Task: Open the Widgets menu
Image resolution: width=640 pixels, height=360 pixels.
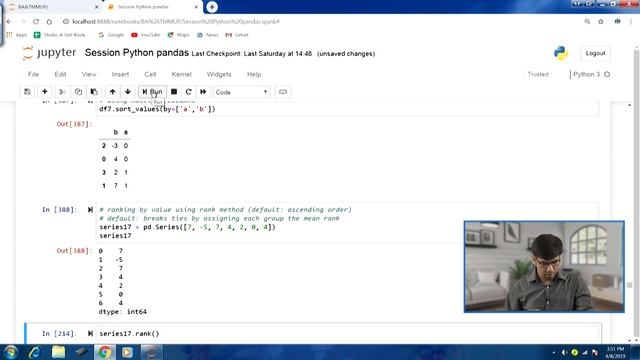Action: coord(219,74)
